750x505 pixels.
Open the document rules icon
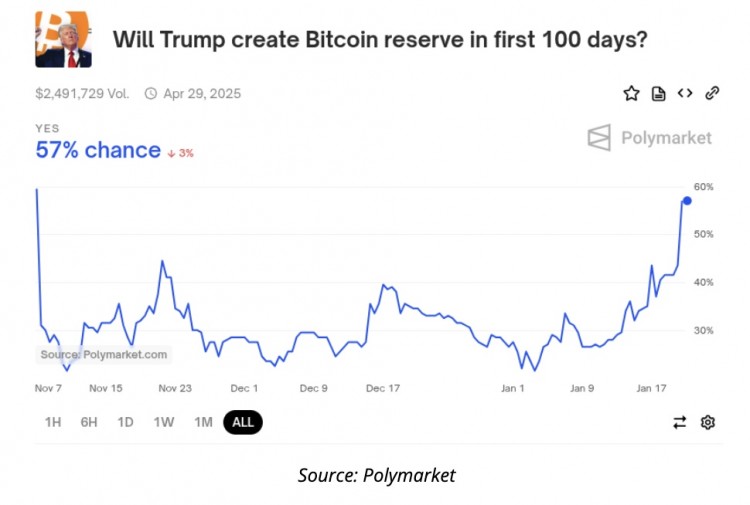click(x=658, y=93)
